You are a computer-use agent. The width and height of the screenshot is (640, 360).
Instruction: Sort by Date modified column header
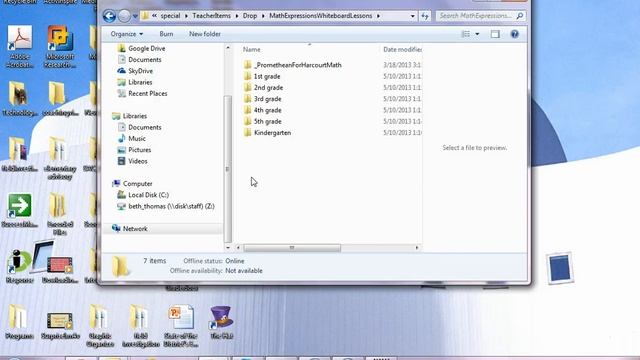pos(402,49)
